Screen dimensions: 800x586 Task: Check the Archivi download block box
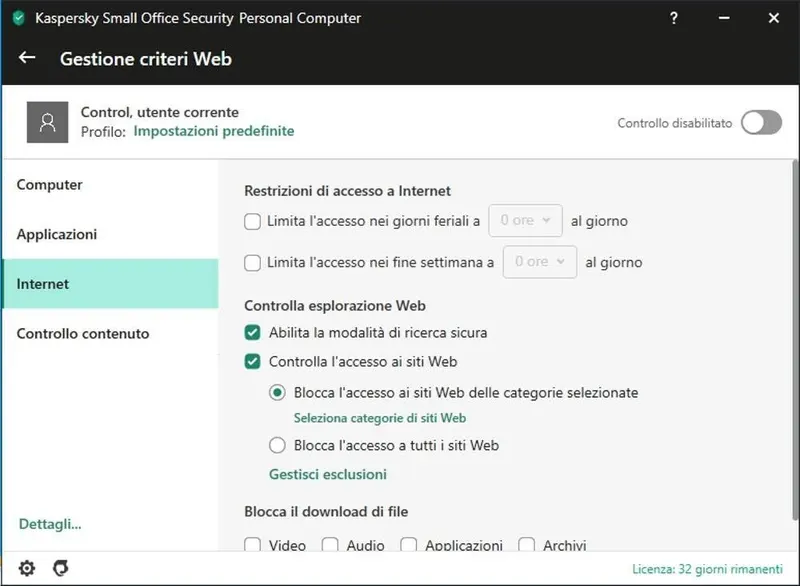527,544
